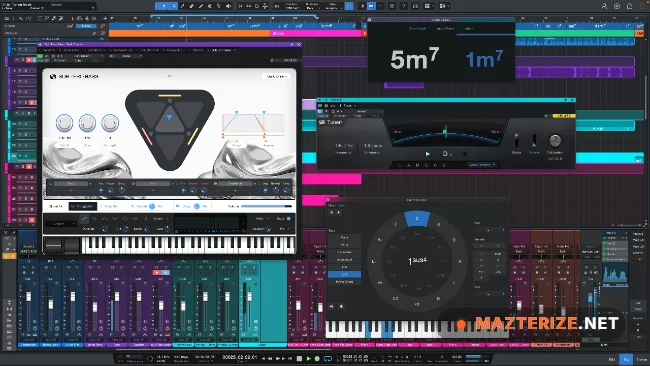Click the right-pointing sharp arrow in Tuner
The image size is (650, 366).
[428, 154]
